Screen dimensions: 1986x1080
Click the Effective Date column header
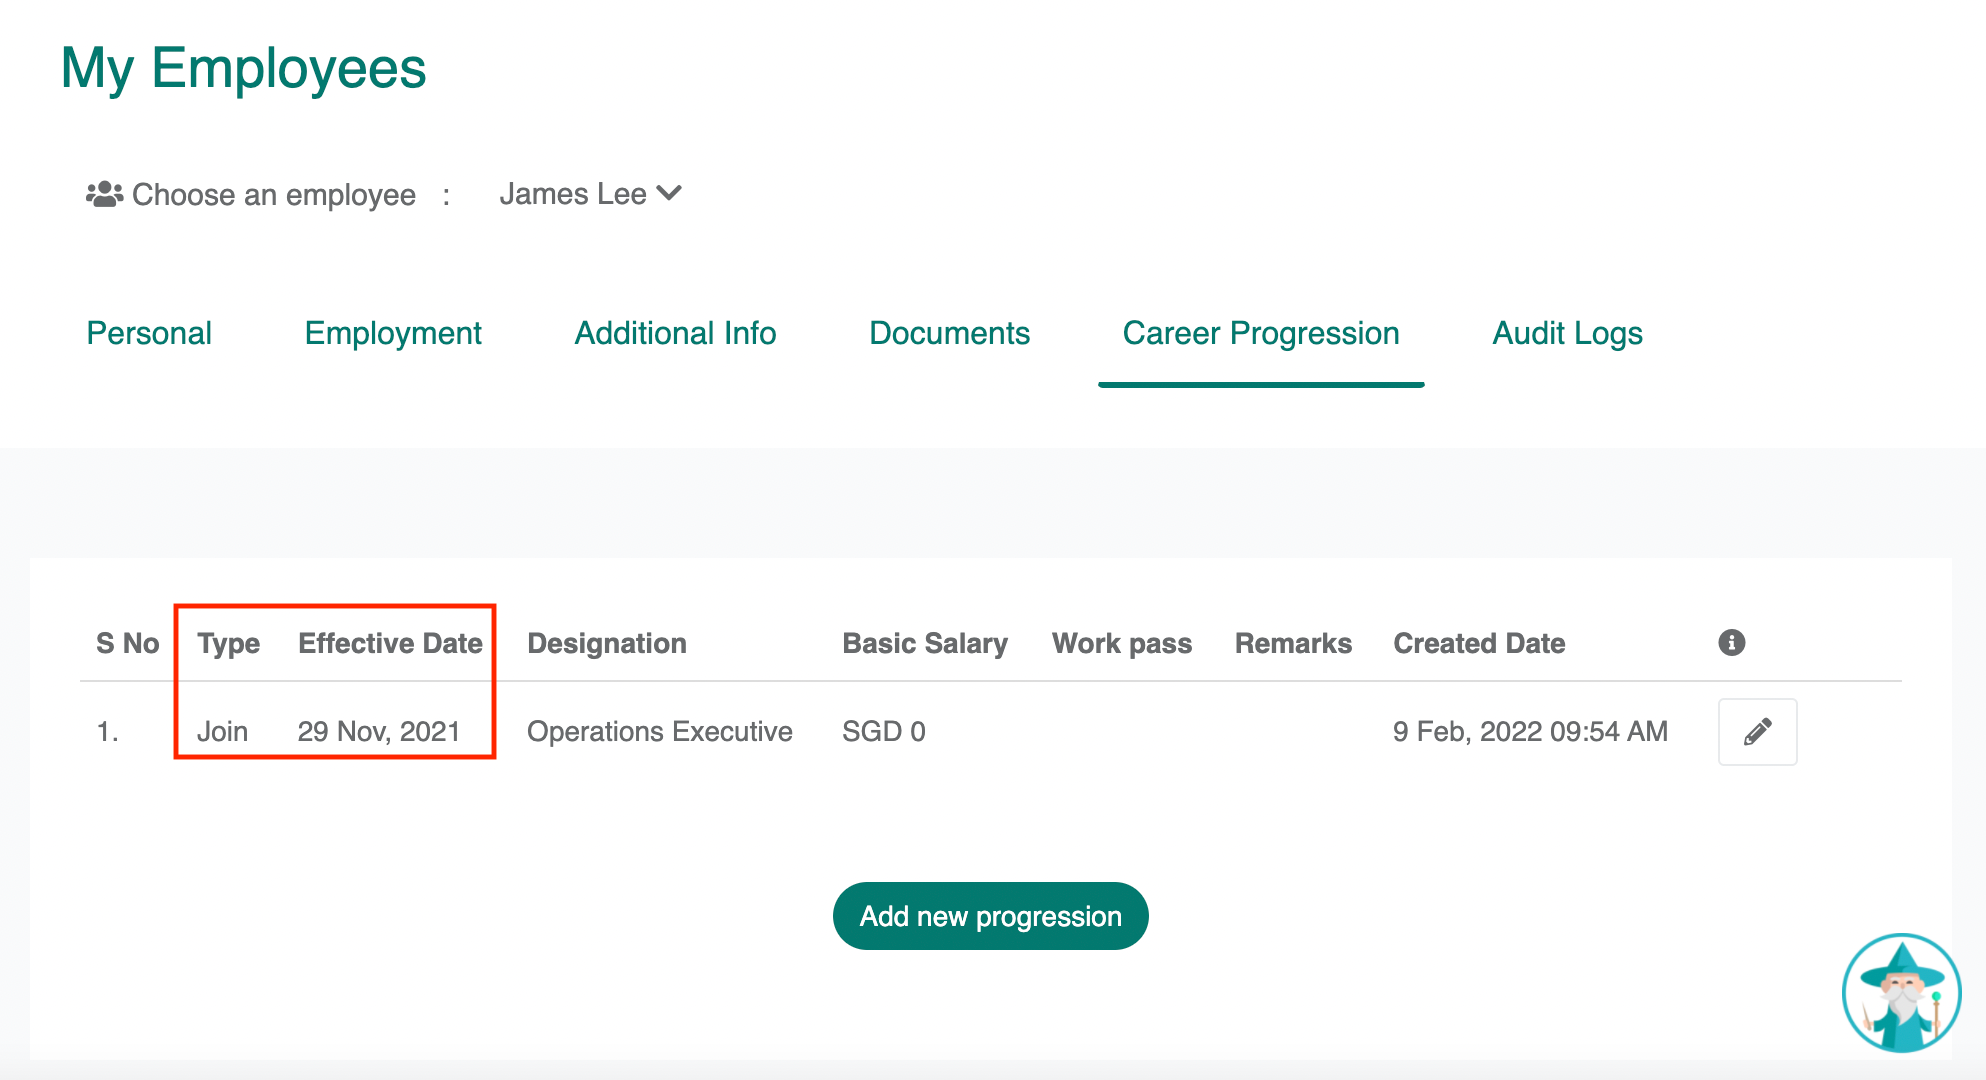pyautogui.click(x=390, y=643)
